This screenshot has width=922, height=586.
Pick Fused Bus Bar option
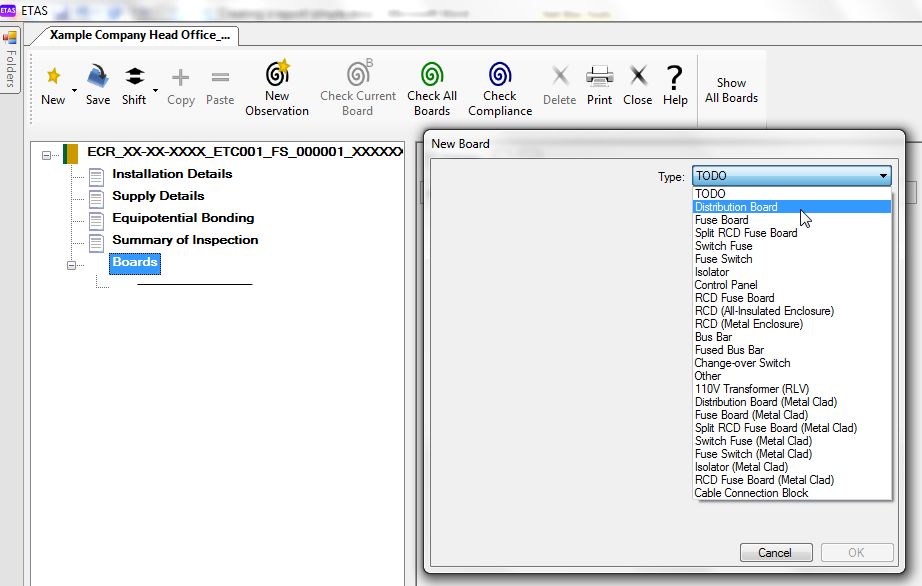(792, 350)
